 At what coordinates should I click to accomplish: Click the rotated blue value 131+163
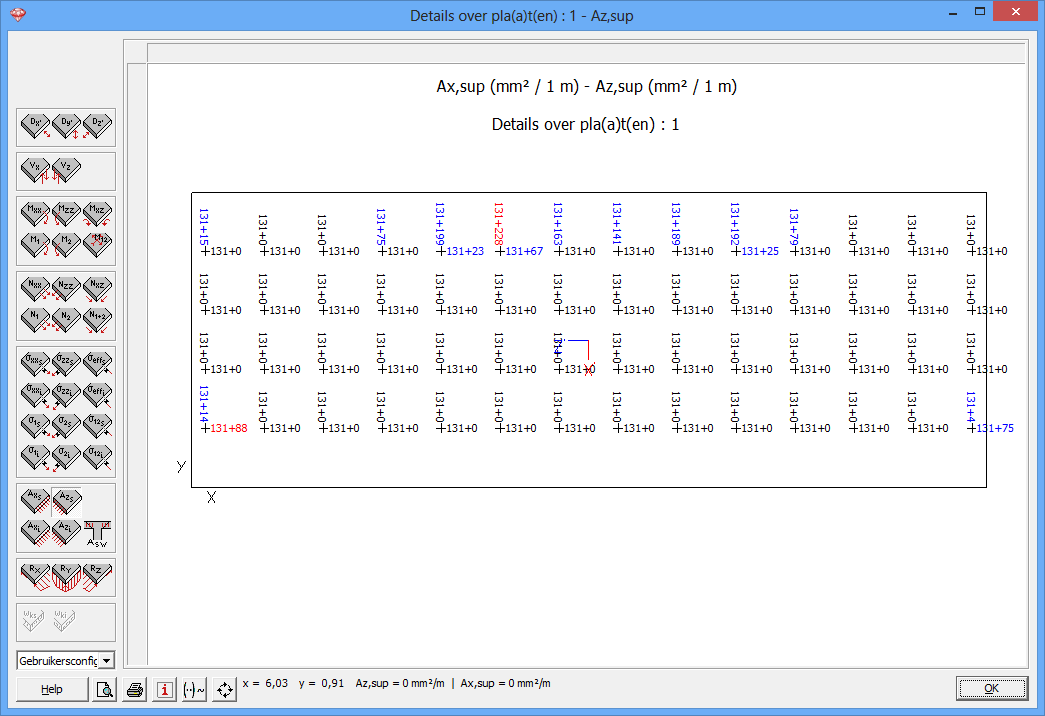(x=558, y=224)
